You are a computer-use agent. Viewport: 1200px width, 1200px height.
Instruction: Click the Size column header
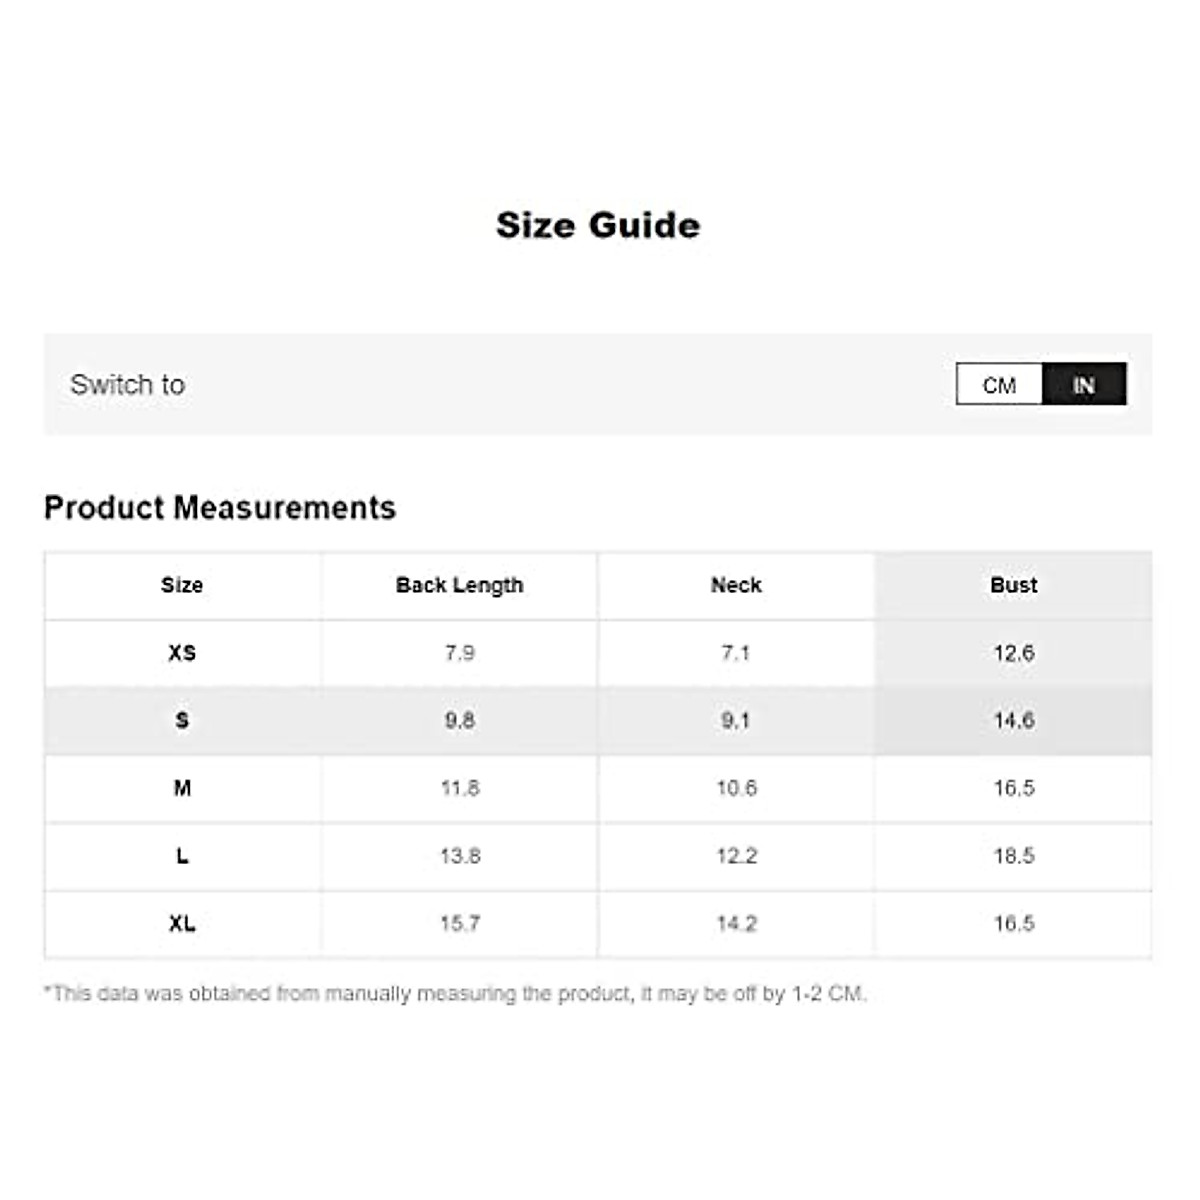pos(182,585)
